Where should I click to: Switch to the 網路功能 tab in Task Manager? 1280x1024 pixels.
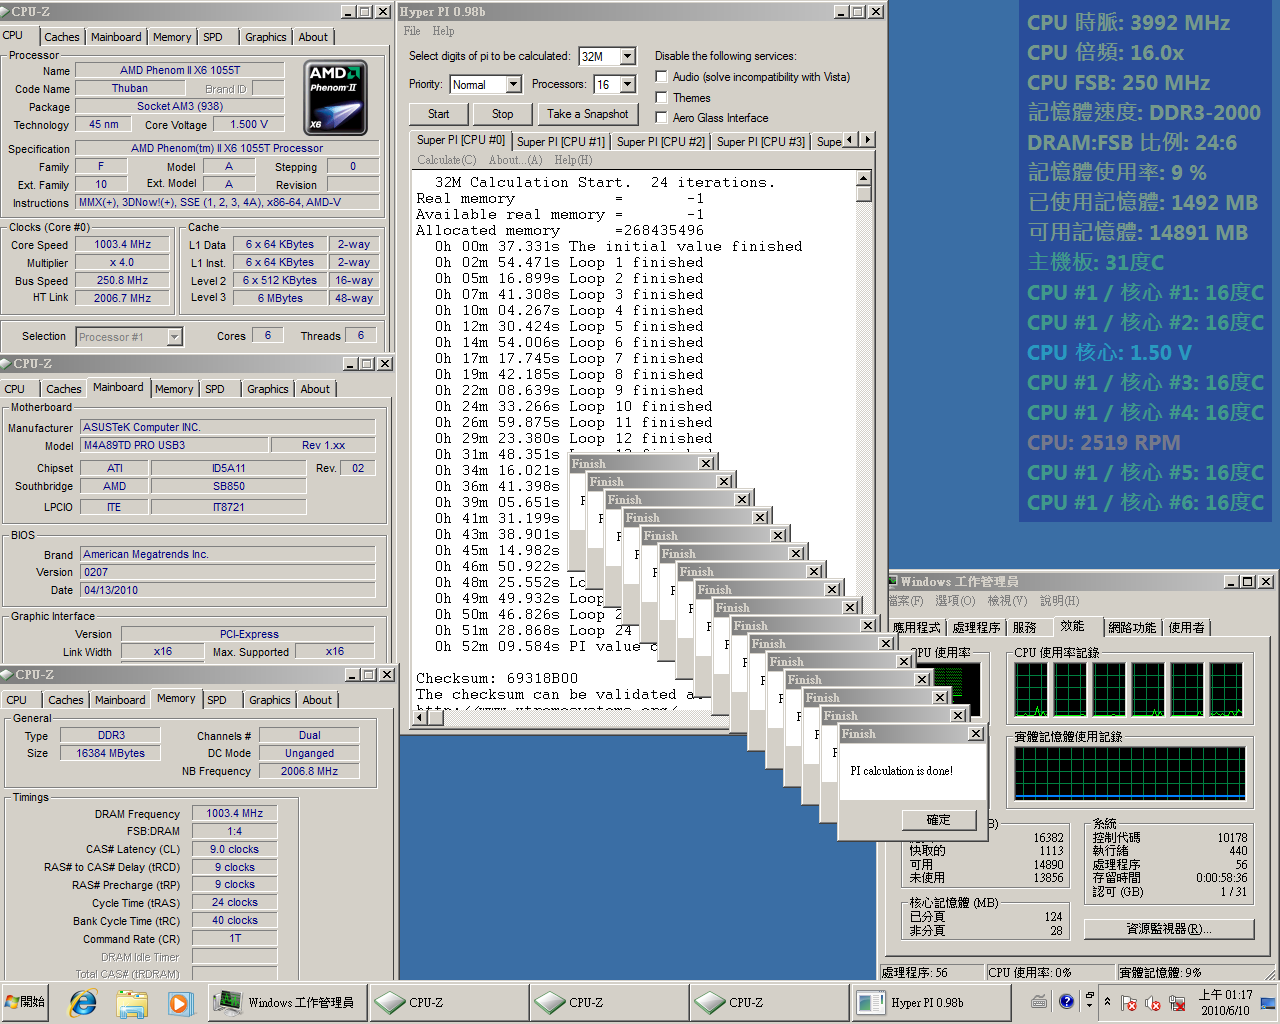click(1132, 628)
